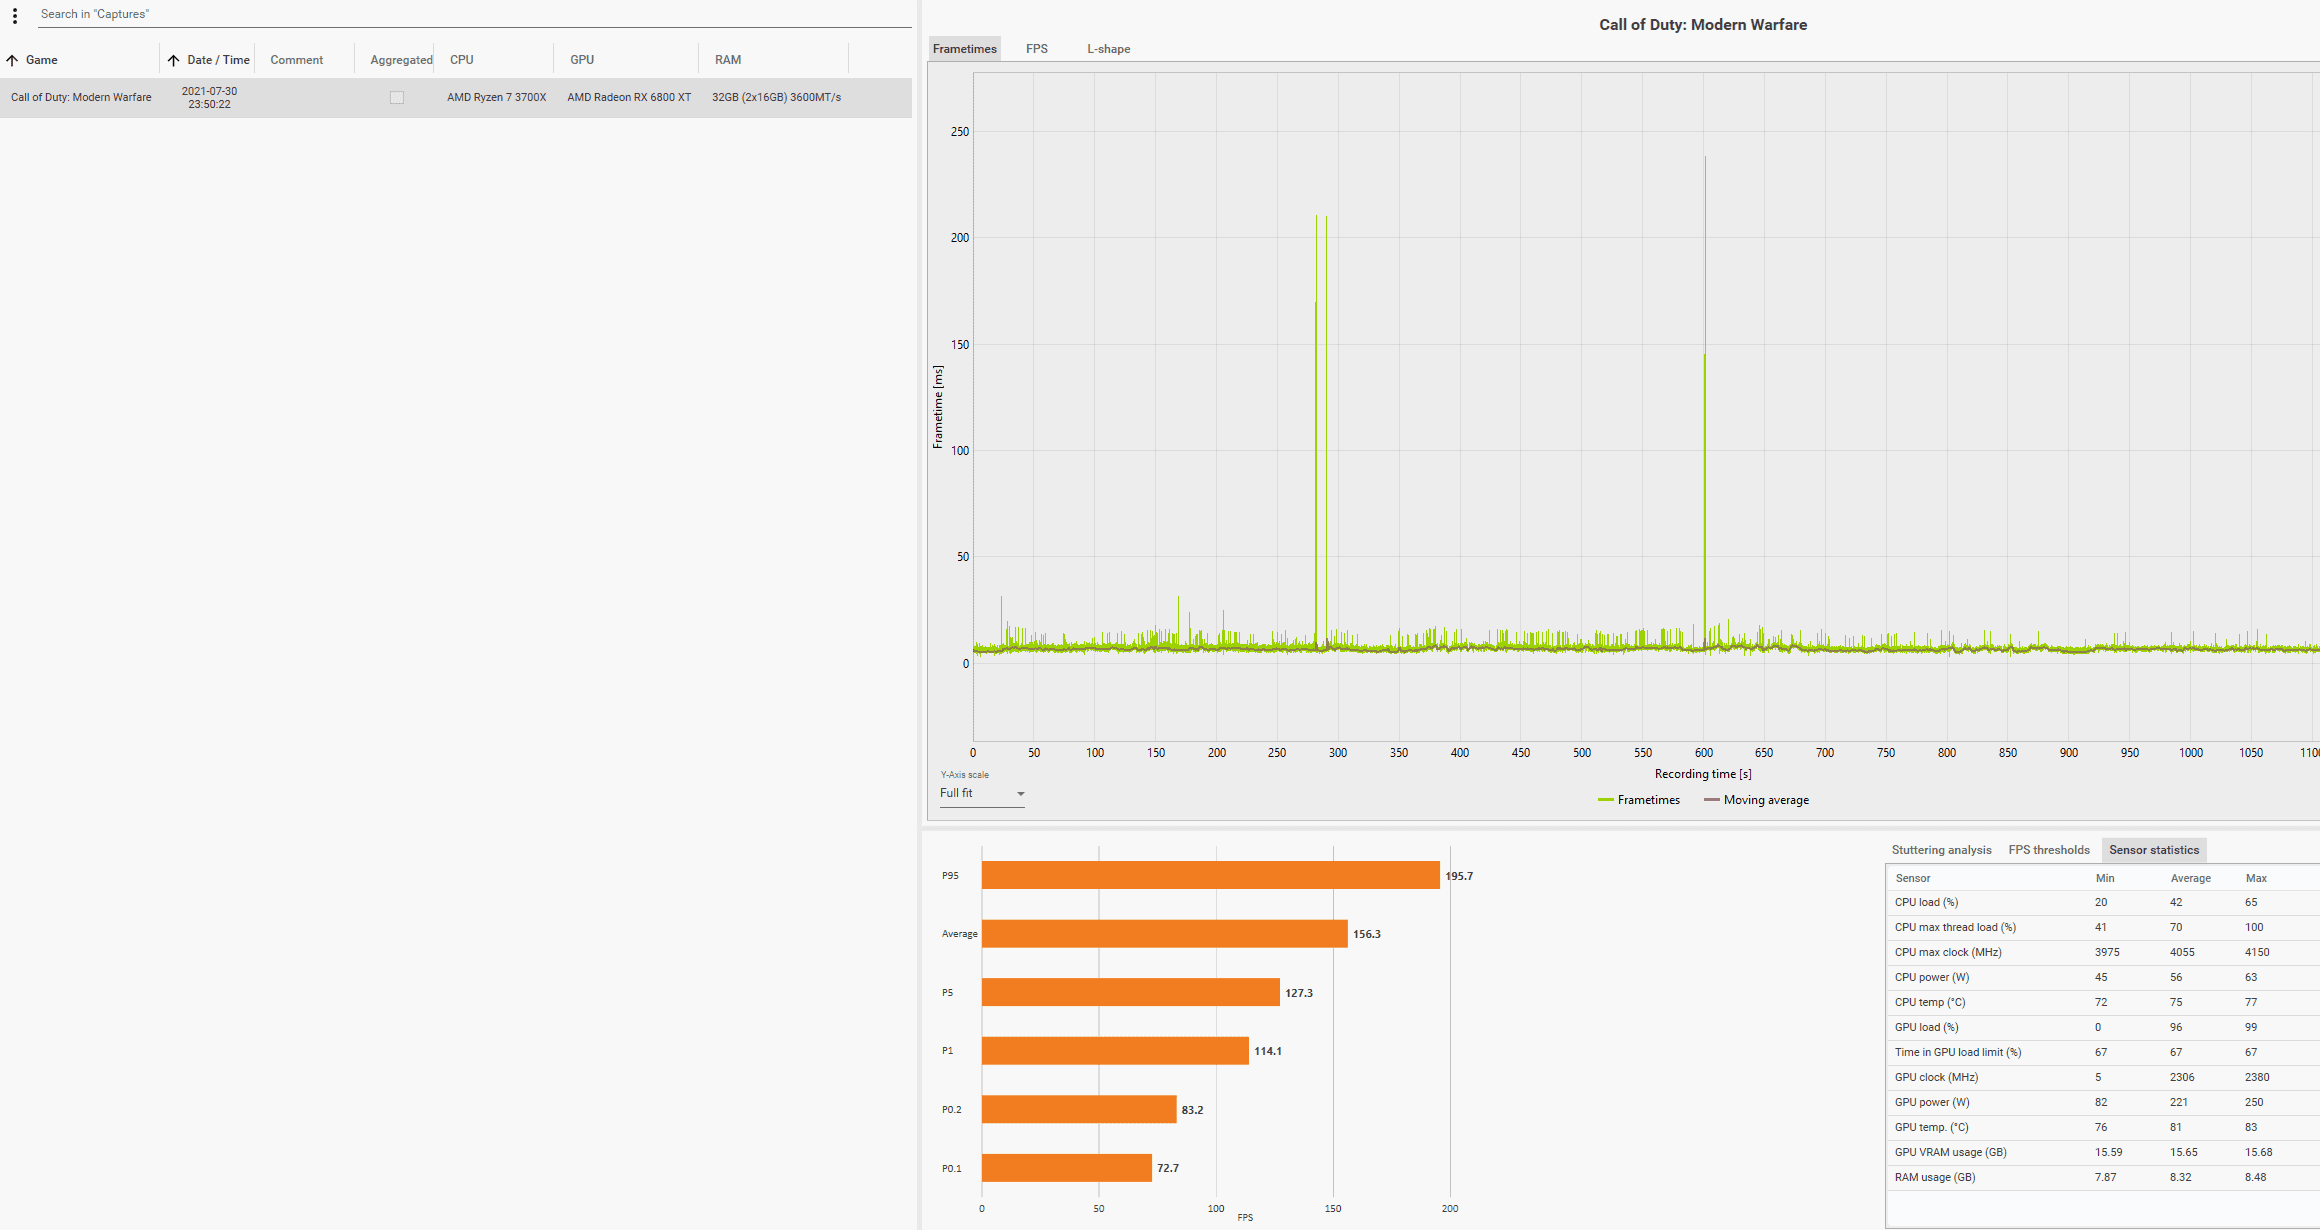Image resolution: width=2320 pixels, height=1230 pixels.
Task: Click the Y-Axis scale dropdown arrow
Action: tap(1020, 794)
